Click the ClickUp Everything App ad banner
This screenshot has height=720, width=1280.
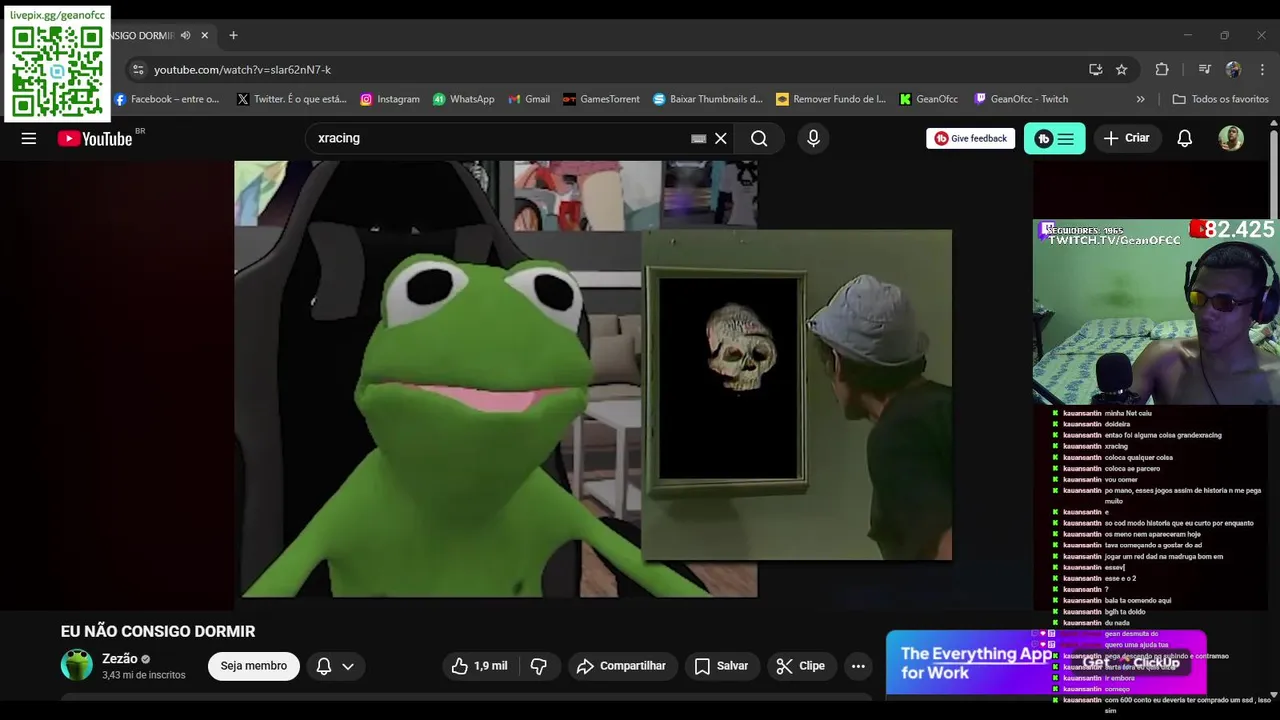(1046, 662)
